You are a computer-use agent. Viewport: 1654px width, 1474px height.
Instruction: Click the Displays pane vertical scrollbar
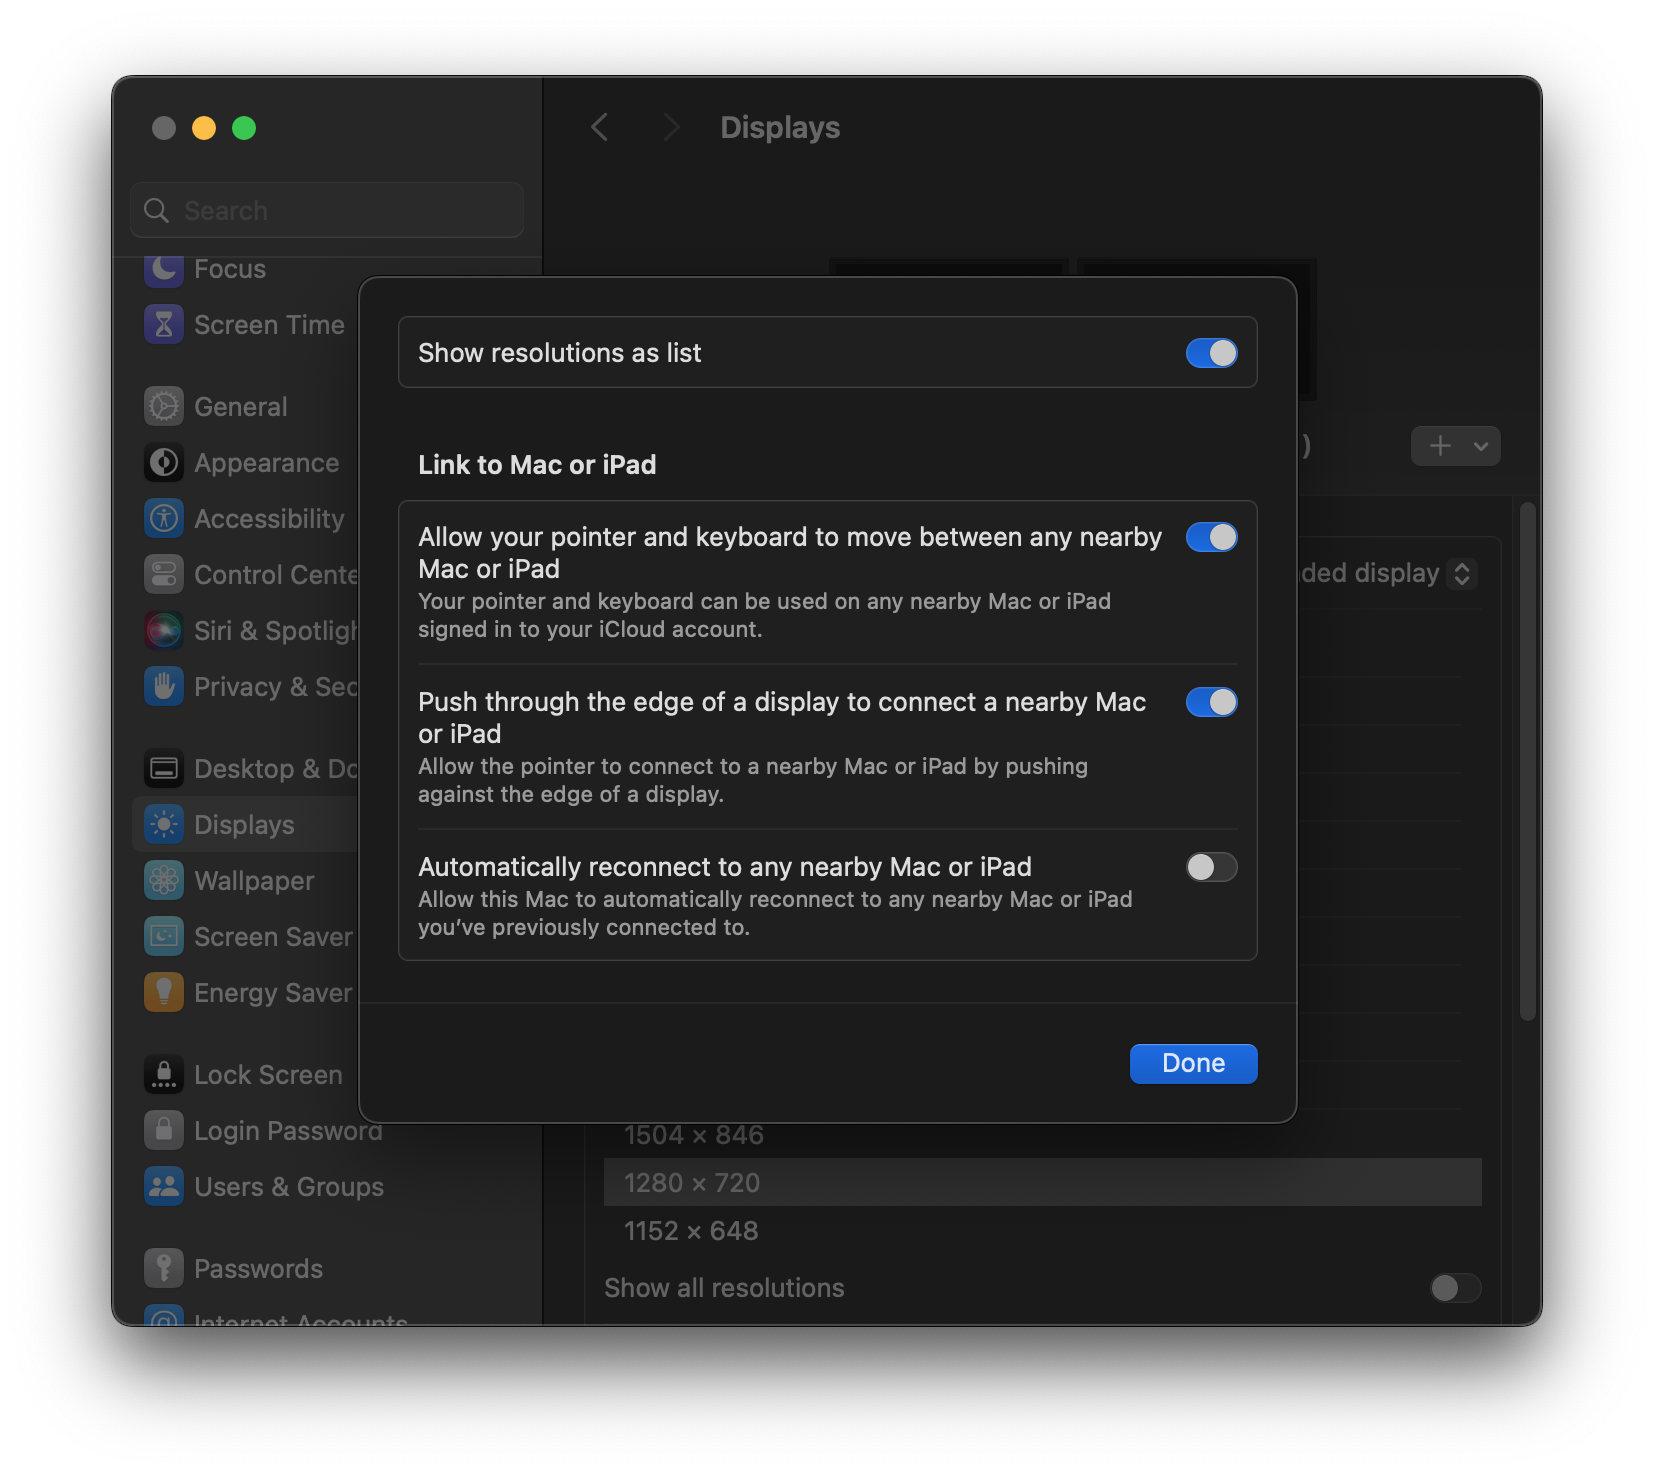[1527, 760]
